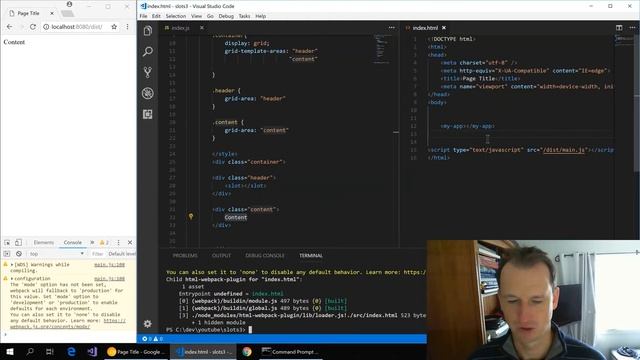Click the errors and warnings status bar item
Screen dimensions: 640x360
click(x=152, y=339)
